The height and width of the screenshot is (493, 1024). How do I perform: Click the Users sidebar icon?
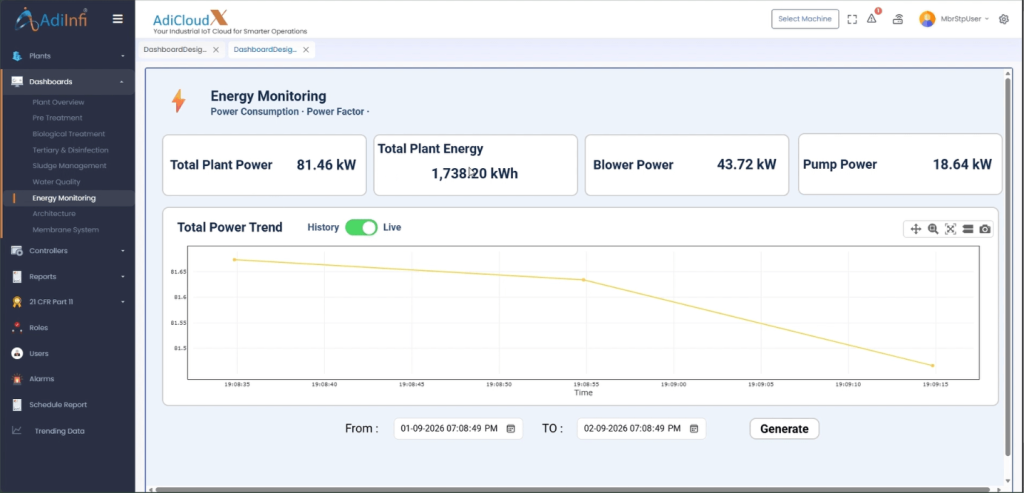pyautogui.click(x=17, y=353)
